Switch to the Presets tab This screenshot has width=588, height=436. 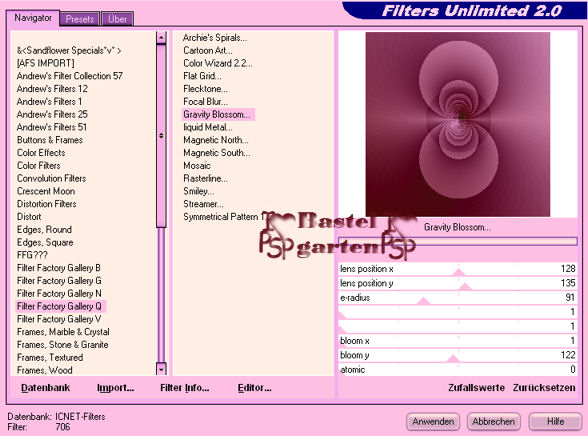[x=80, y=19]
